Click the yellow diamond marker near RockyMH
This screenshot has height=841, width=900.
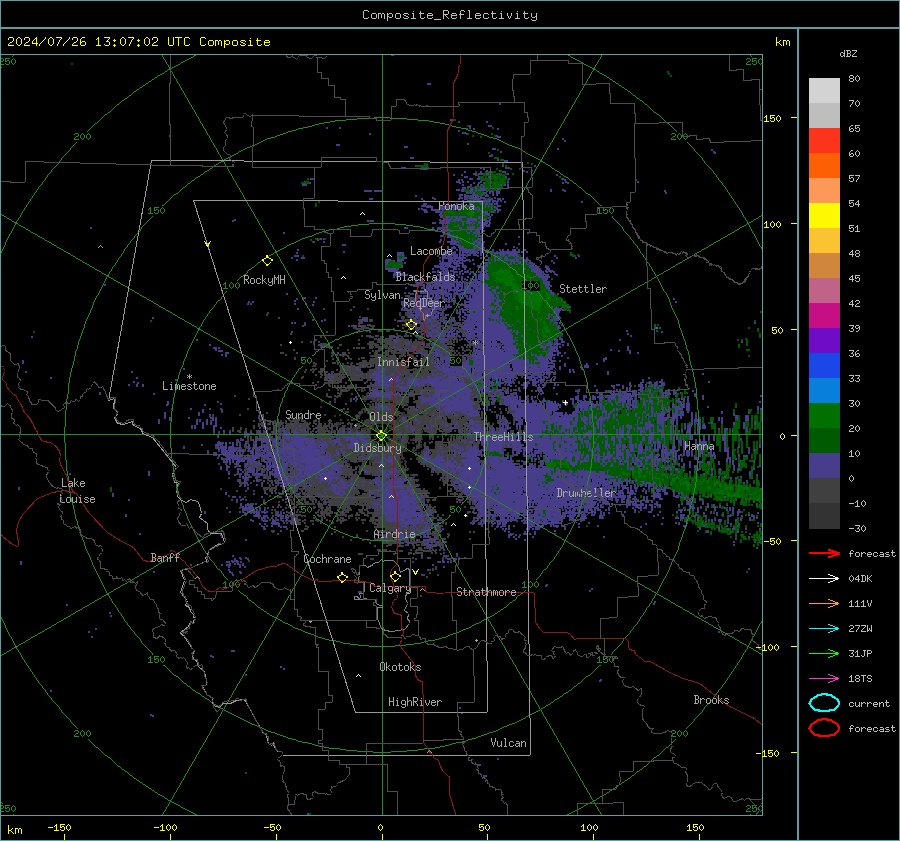coord(267,261)
